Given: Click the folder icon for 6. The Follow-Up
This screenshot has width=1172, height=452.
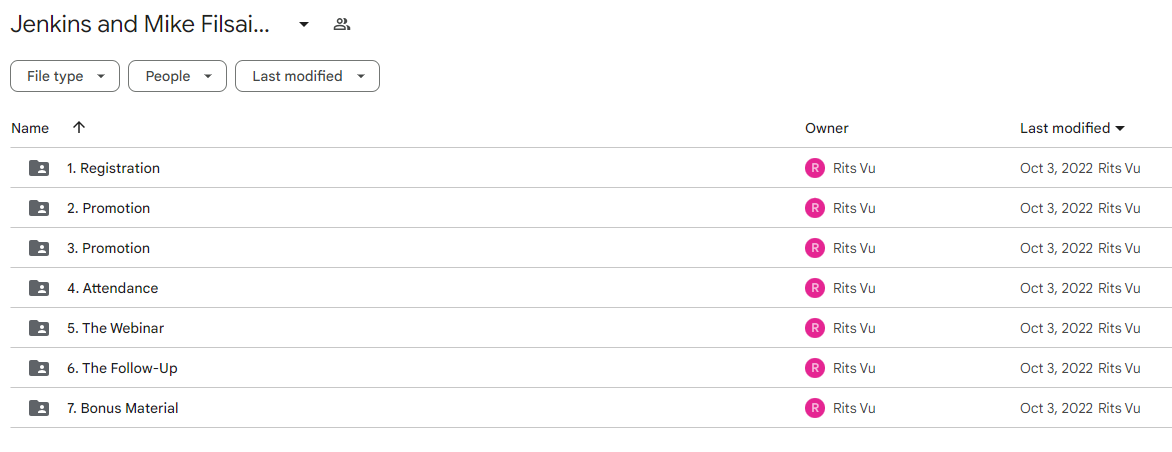Looking at the screenshot, I should (x=39, y=368).
